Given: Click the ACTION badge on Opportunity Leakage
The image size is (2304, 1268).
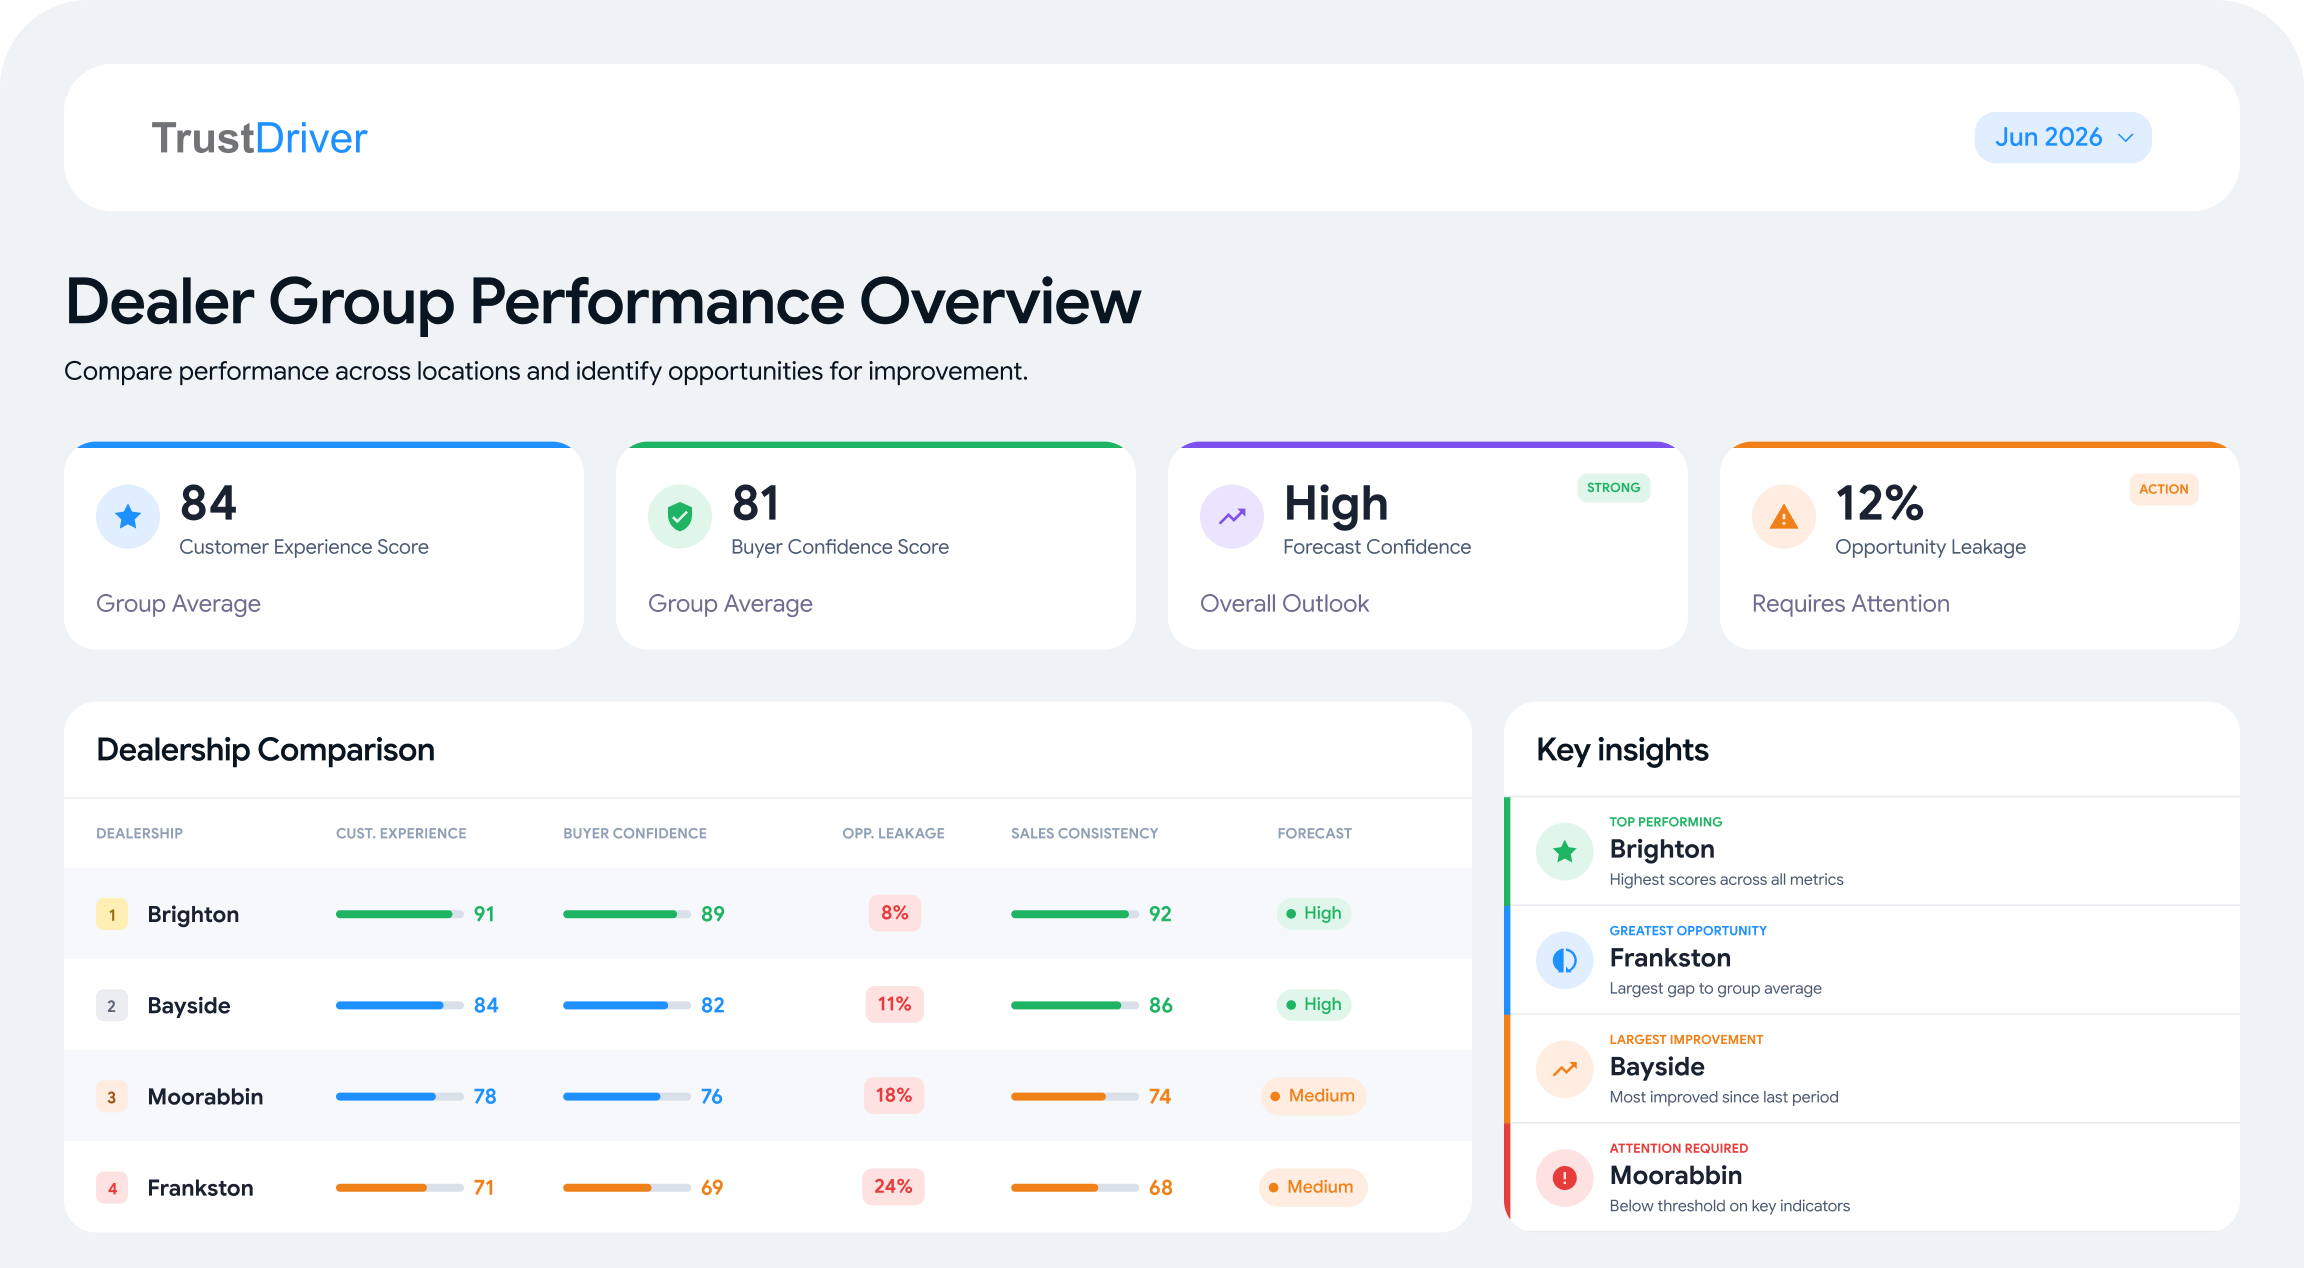Looking at the screenshot, I should click(2163, 489).
